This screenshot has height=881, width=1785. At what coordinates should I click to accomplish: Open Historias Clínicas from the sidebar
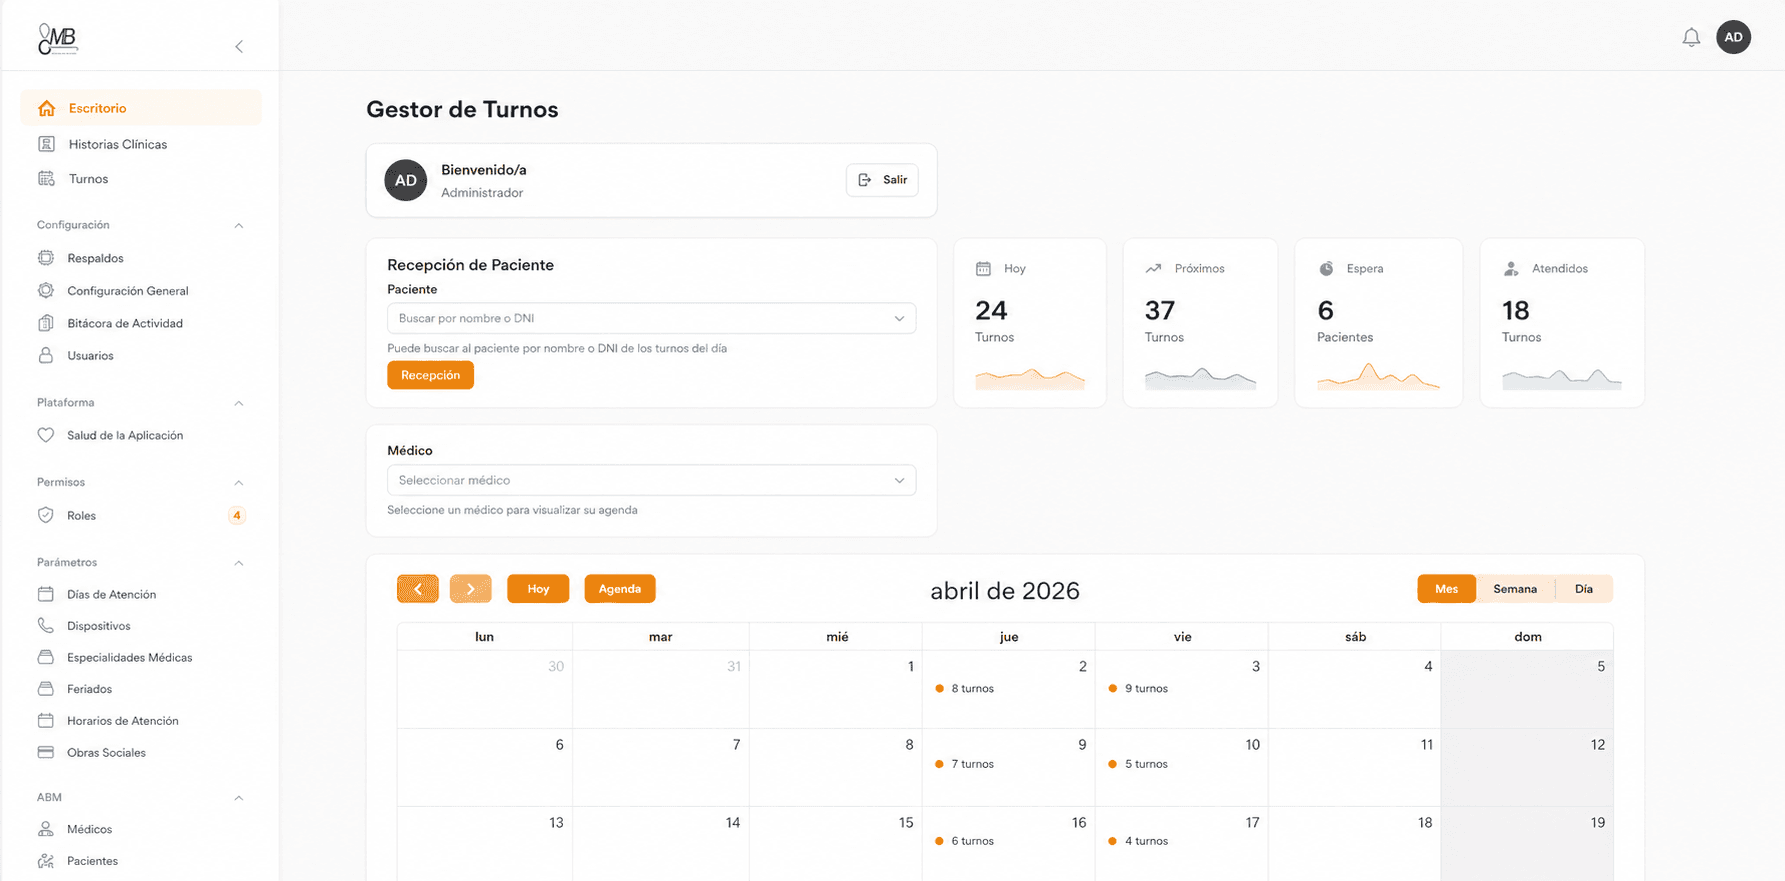tap(117, 144)
